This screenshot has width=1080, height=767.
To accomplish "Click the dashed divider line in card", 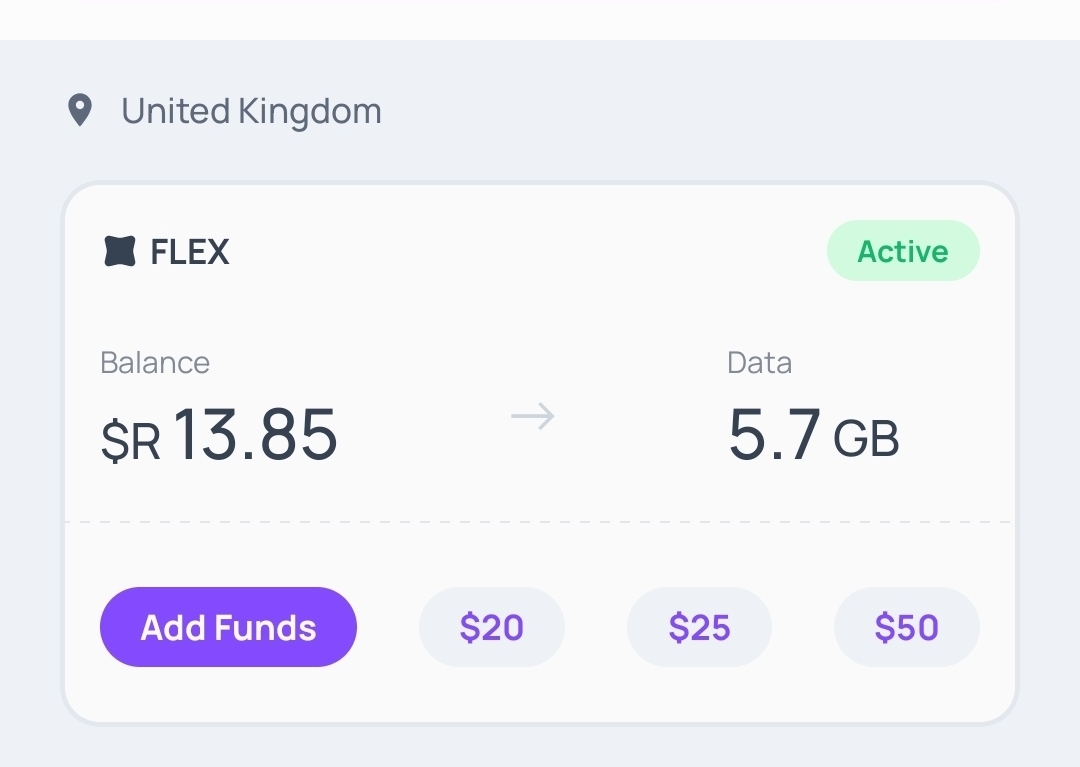I will click(x=540, y=522).
